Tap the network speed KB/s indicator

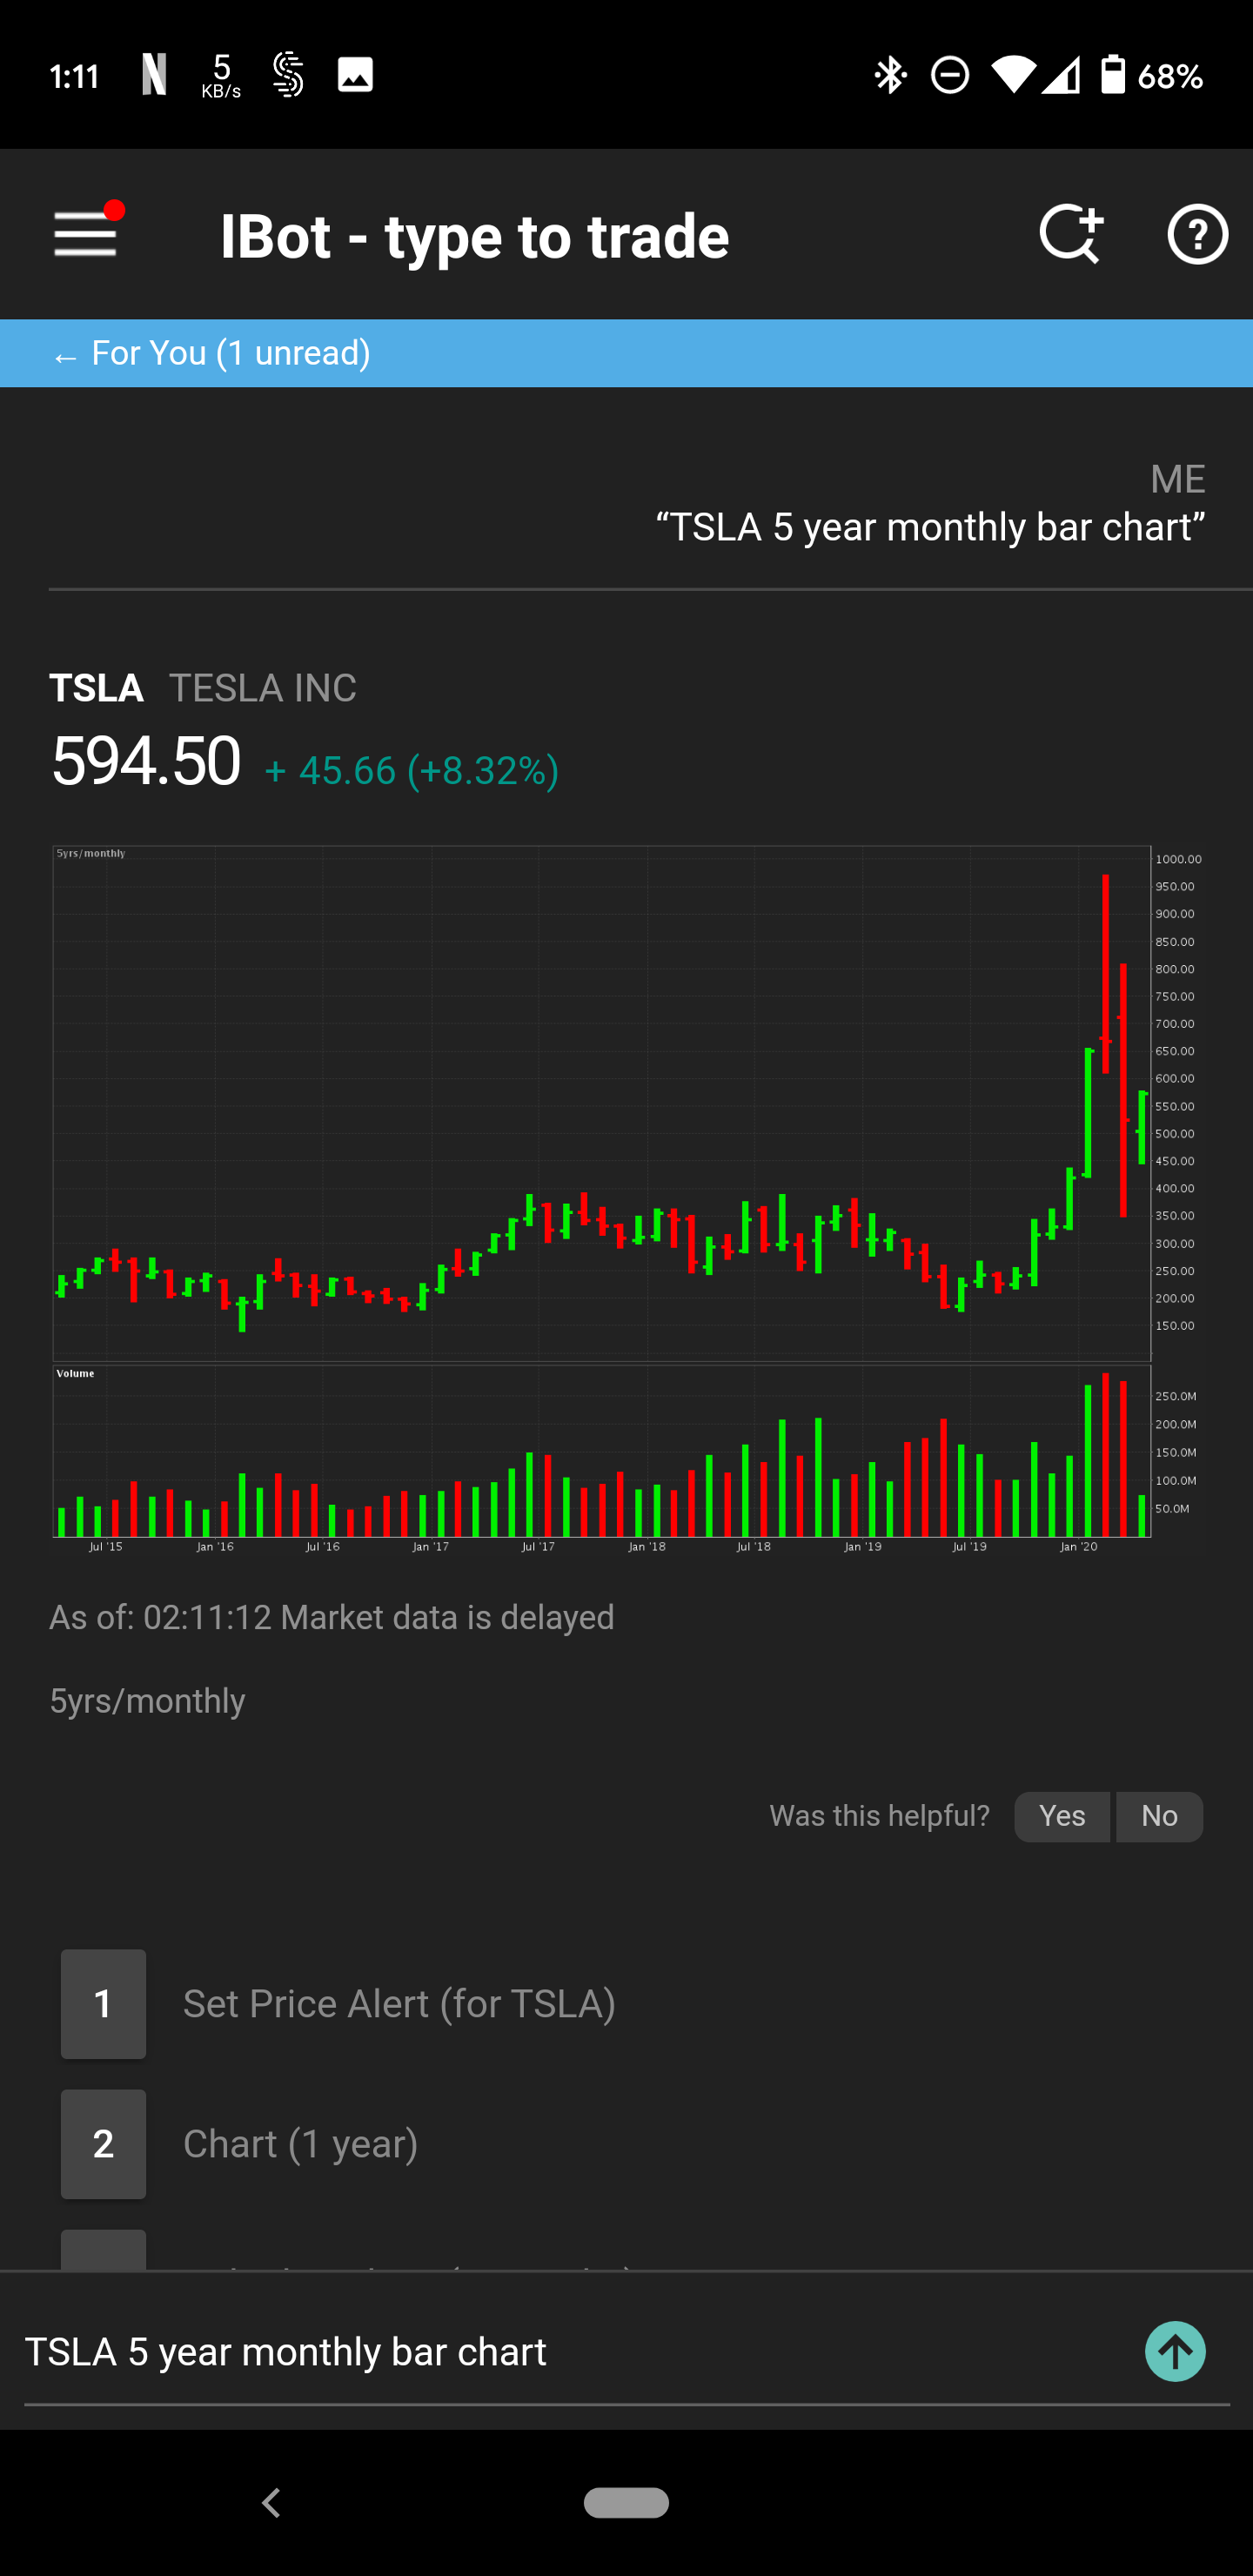221,76
